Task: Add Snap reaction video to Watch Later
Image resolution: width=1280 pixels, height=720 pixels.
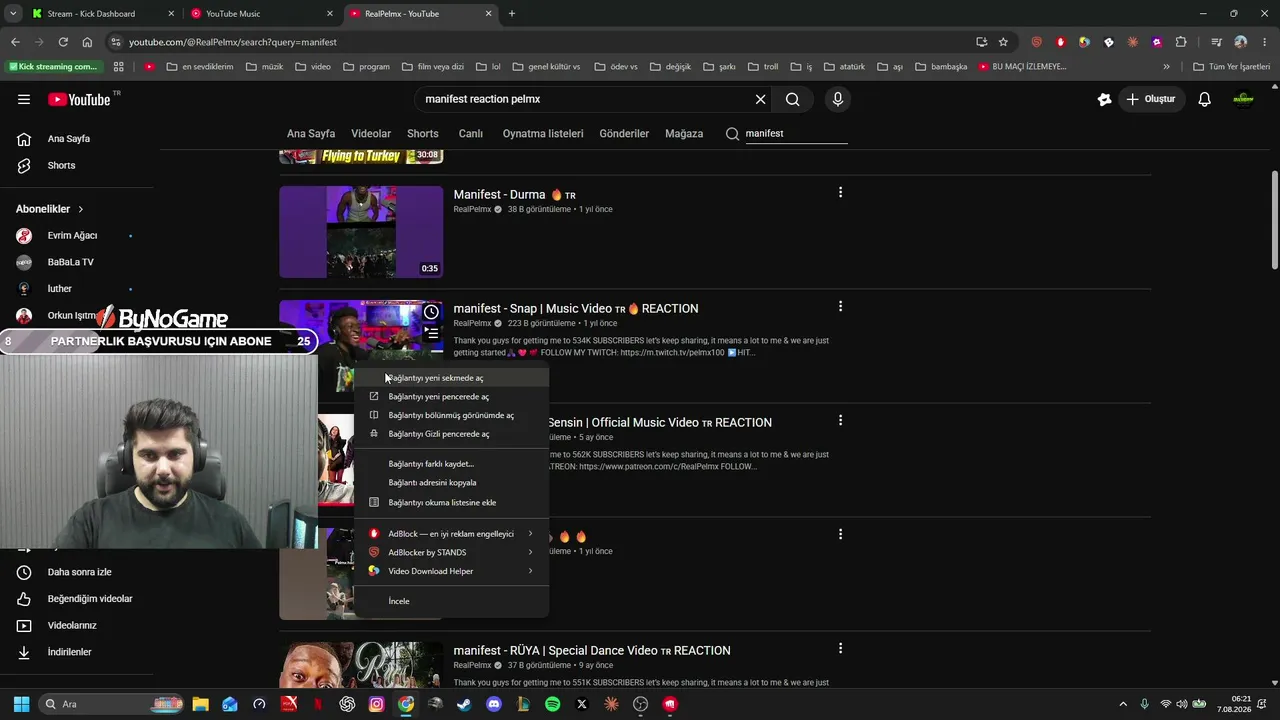Action: coord(431,312)
